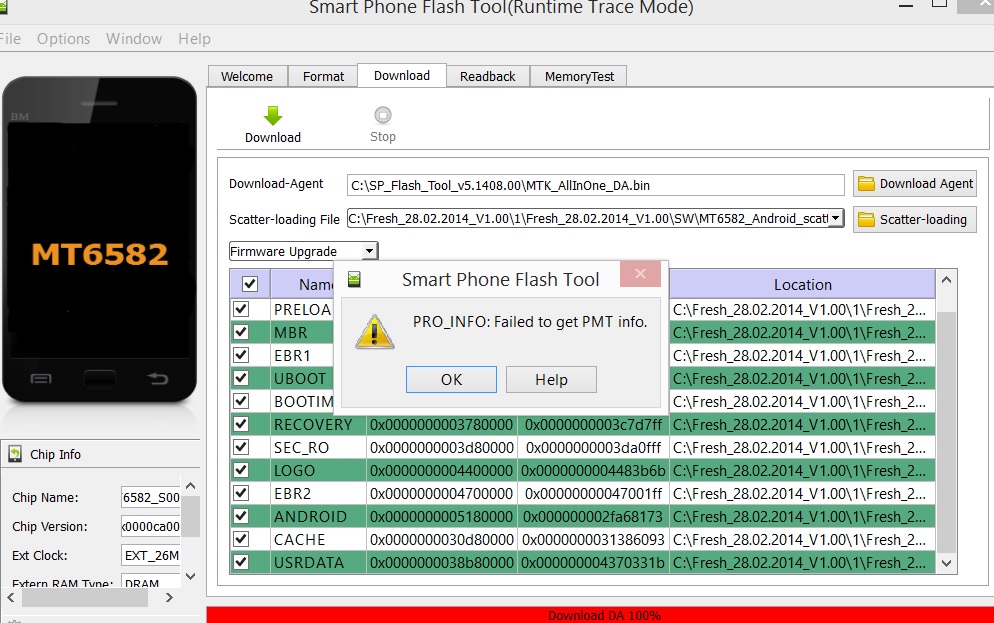Expand the Scatter-loading File path dropdown
This screenshot has width=994, height=623.
tap(835, 218)
